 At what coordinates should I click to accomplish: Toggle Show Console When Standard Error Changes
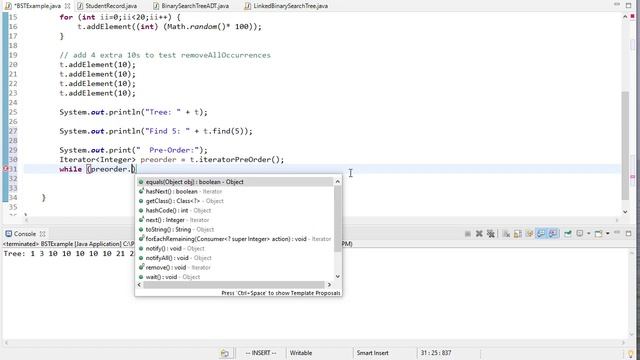[553, 234]
